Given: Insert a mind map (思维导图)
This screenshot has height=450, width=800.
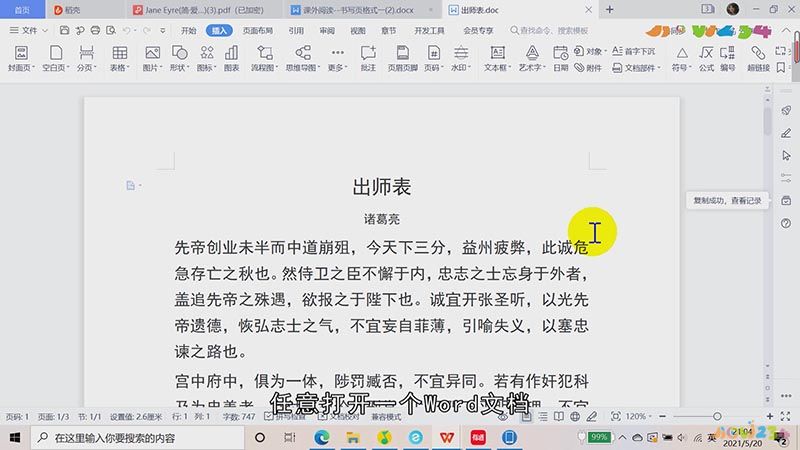Looking at the screenshot, I should (x=303, y=58).
